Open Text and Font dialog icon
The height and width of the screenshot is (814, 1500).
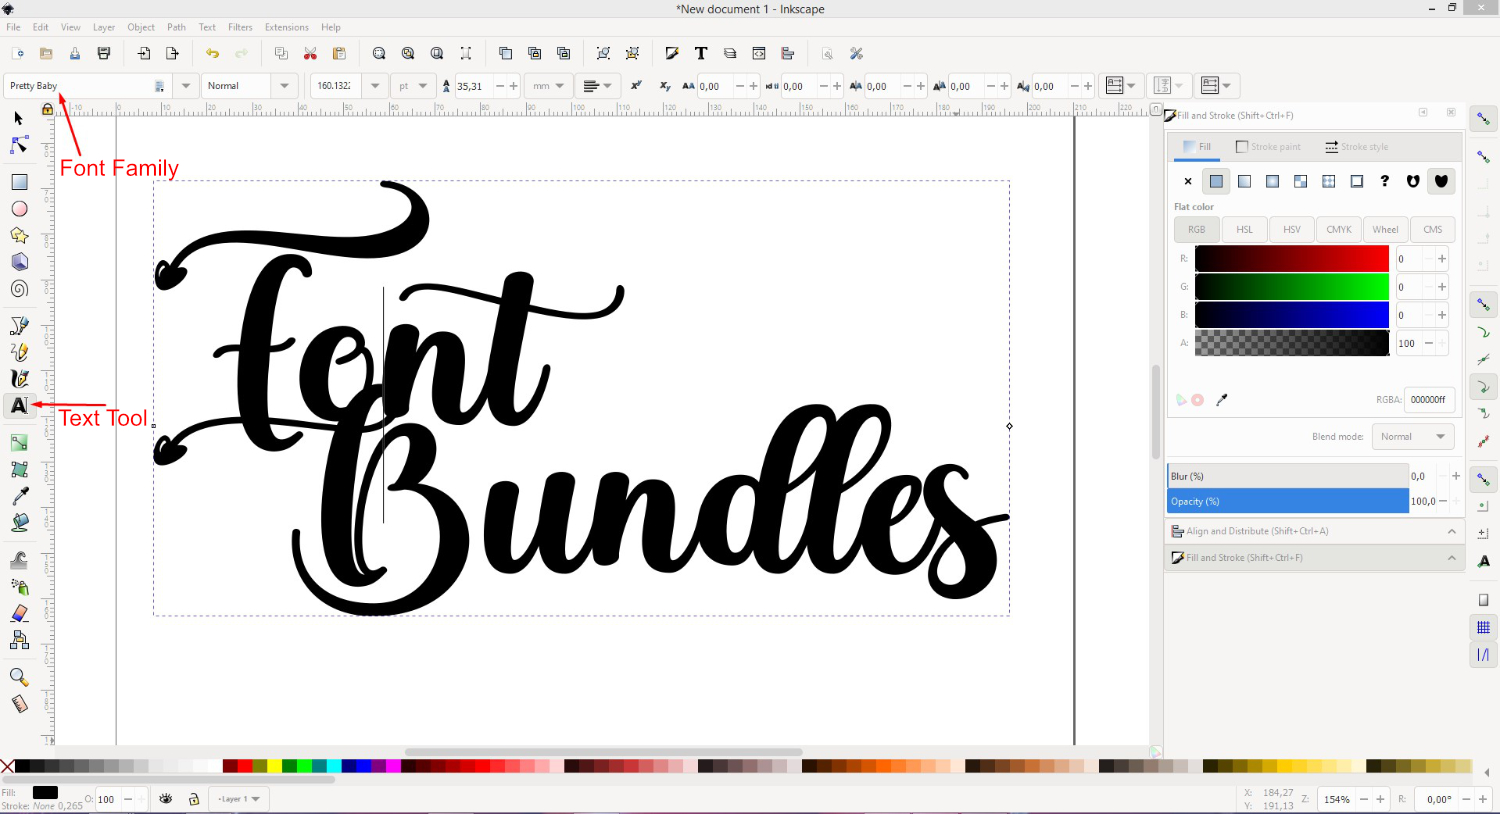click(701, 54)
